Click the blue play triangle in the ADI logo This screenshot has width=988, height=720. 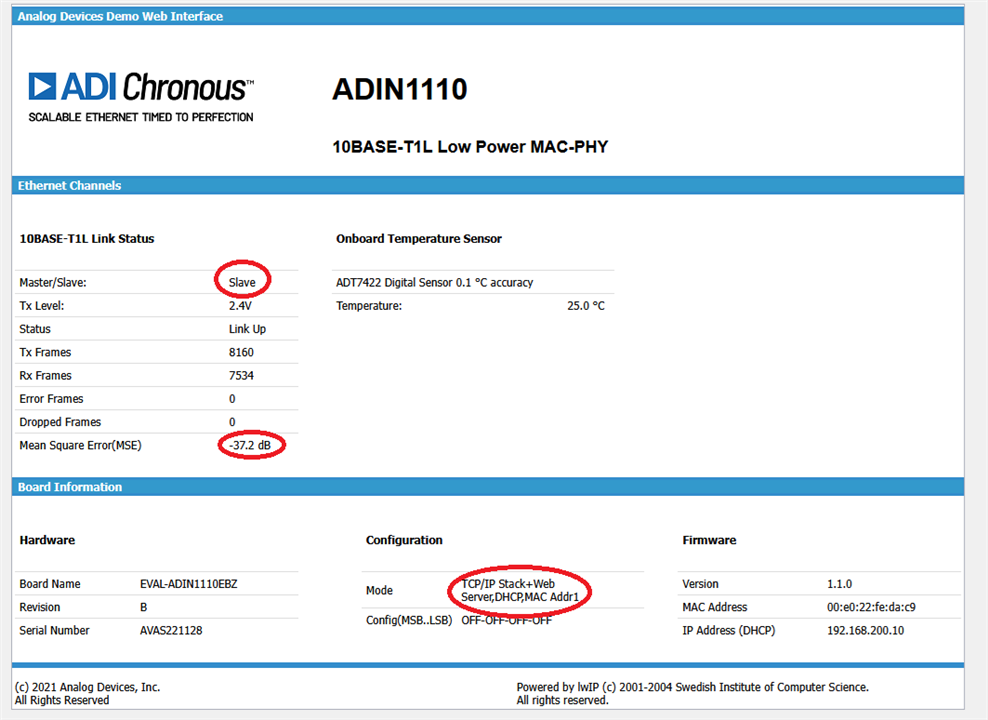[x=40, y=87]
